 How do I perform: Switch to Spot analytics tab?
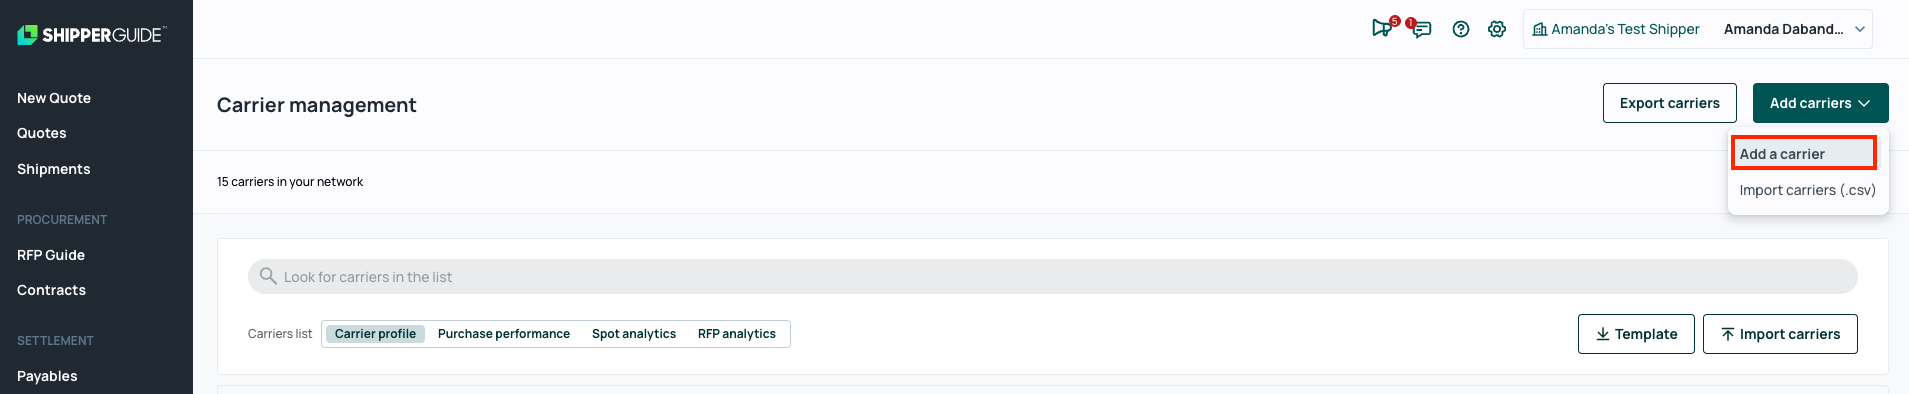(634, 334)
